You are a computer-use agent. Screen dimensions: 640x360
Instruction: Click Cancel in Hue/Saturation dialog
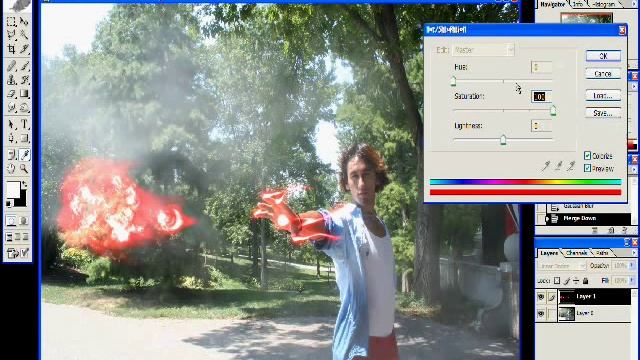point(603,74)
